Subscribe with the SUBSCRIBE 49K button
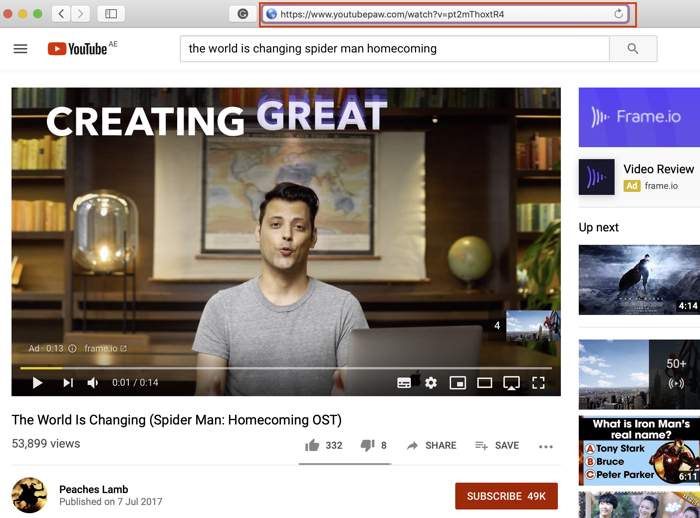Viewport: 700px width, 518px height. (506, 496)
